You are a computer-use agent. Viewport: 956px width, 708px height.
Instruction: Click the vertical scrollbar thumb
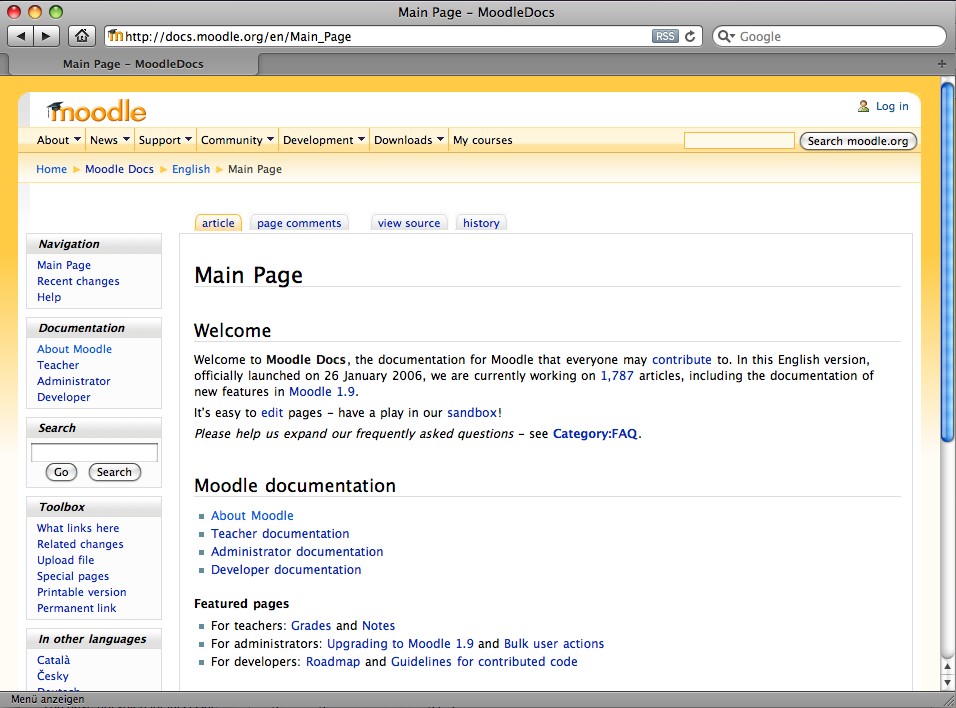[x=947, y=262]
